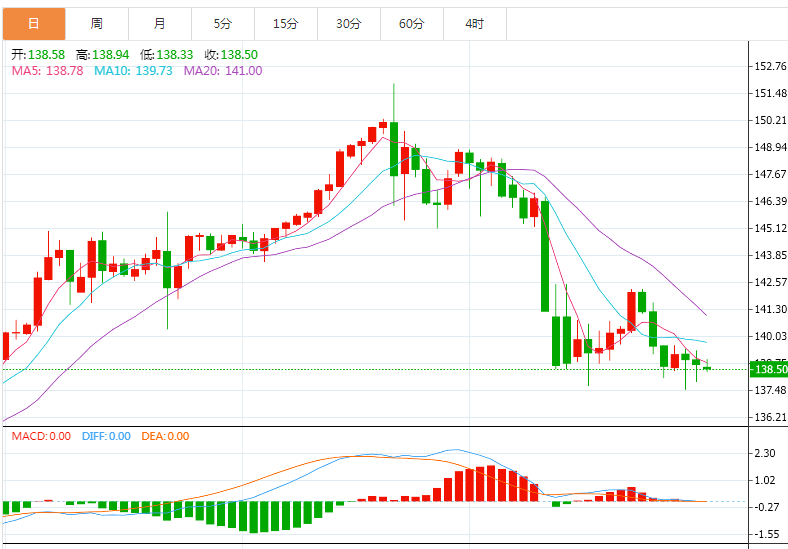Click the DIFF: 0.00 indicator label
This screenshot has width=788, height=549.
point(106,436)
